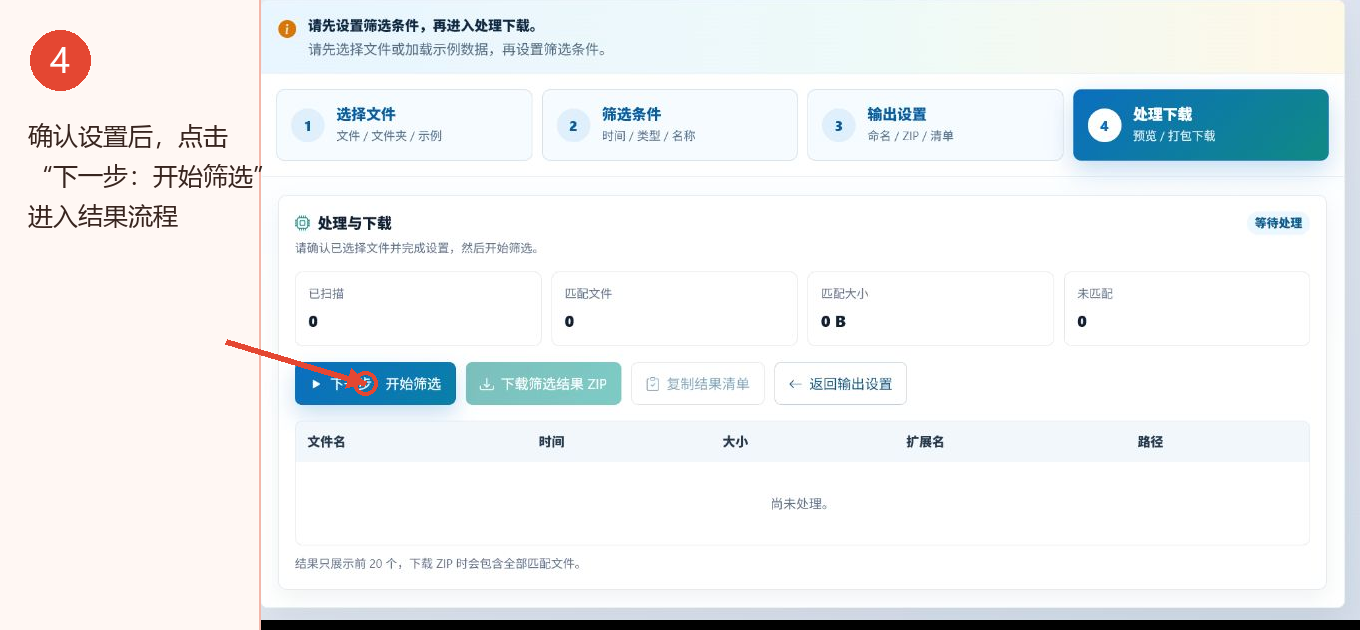The image size is (1360, 630).
Task: Click the 时间 column header
Action: (x=551, y=441)
